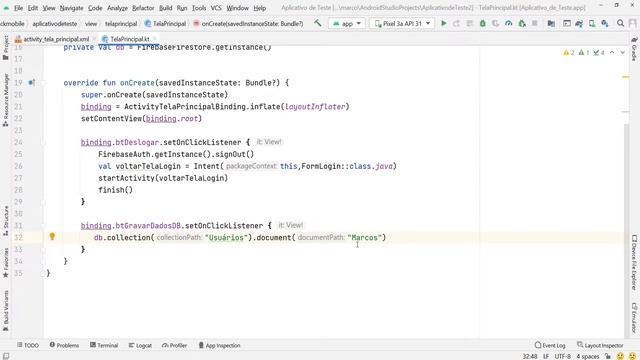640x360 pixels.
Task: Open the Pixel 3a API 31 device dropdown
Action: 402,24
